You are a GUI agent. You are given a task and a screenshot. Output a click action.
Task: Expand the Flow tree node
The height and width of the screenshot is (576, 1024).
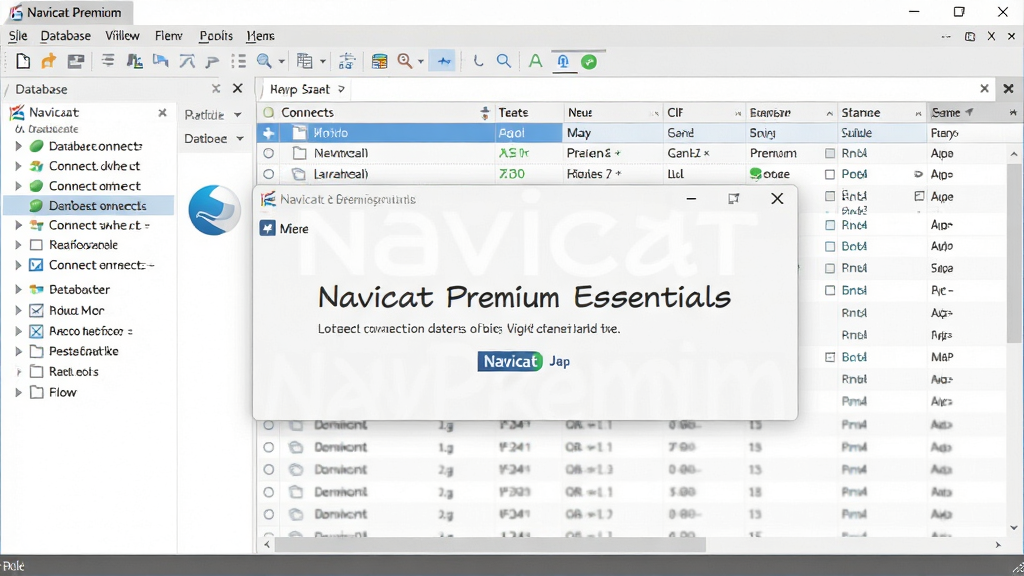click(x=18, y=392)
